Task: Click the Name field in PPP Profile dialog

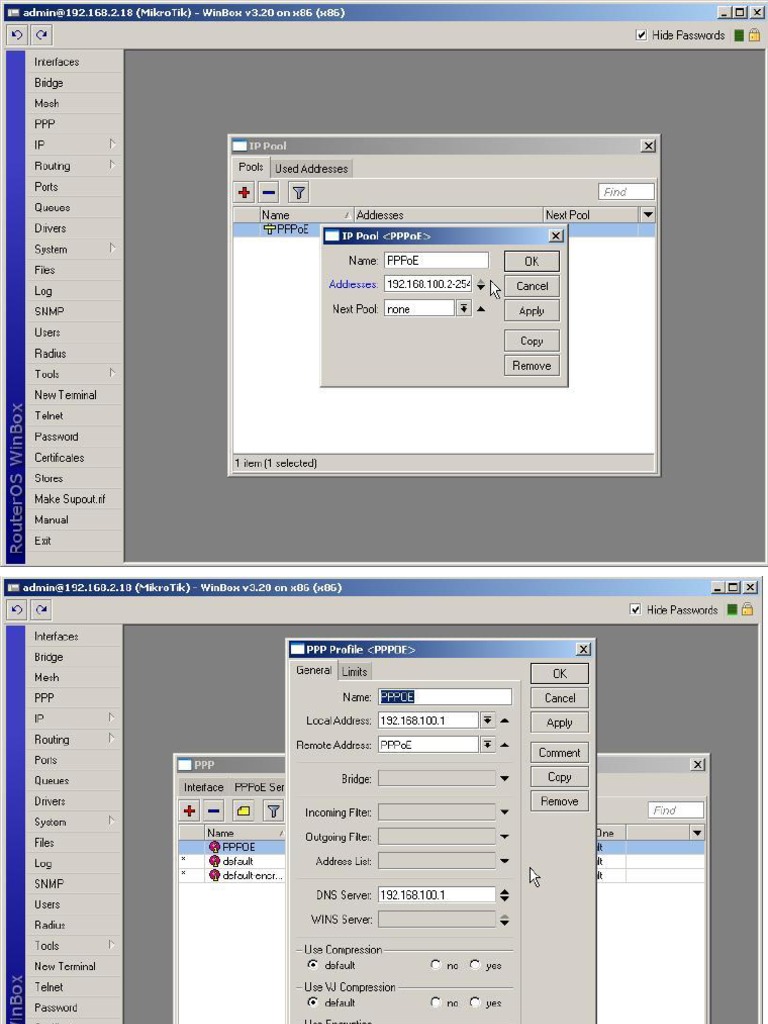Action: (x=445, y=697)
